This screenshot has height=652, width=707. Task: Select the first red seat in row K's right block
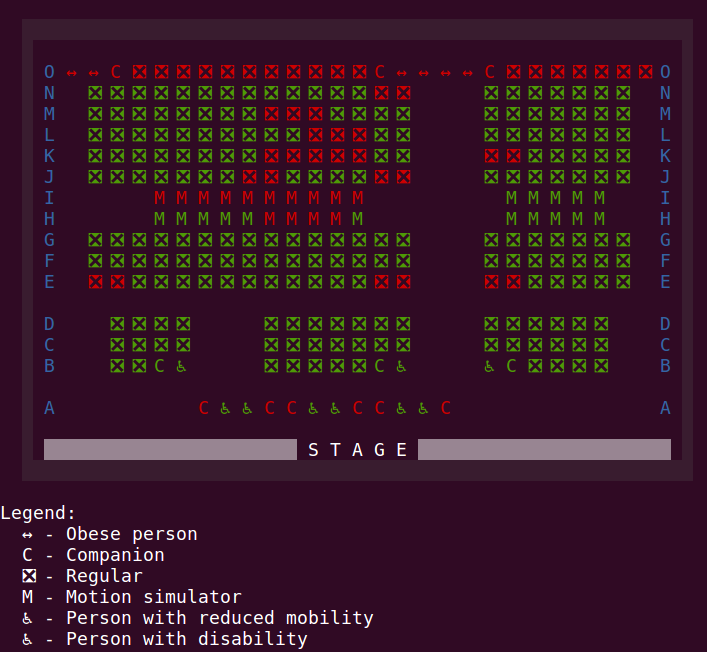click(x=491, y=156)
